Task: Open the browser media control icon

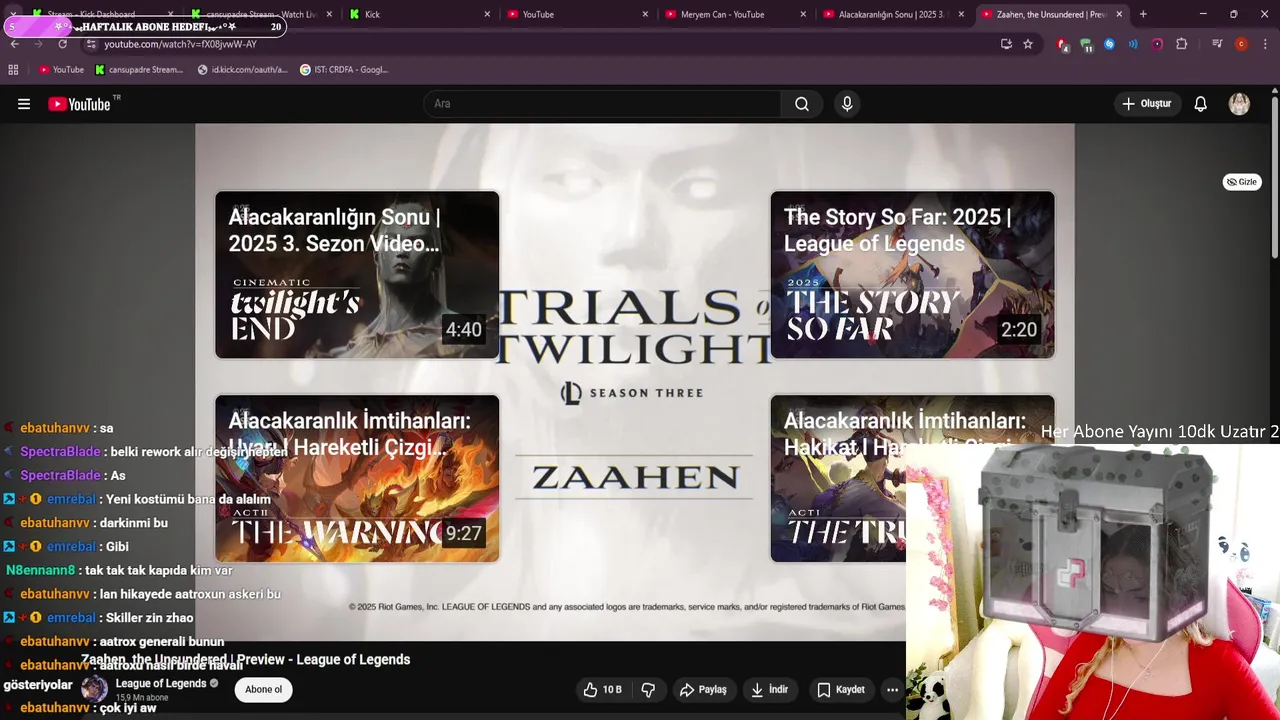Action: pyautogui.click(x=1217, y=44)
